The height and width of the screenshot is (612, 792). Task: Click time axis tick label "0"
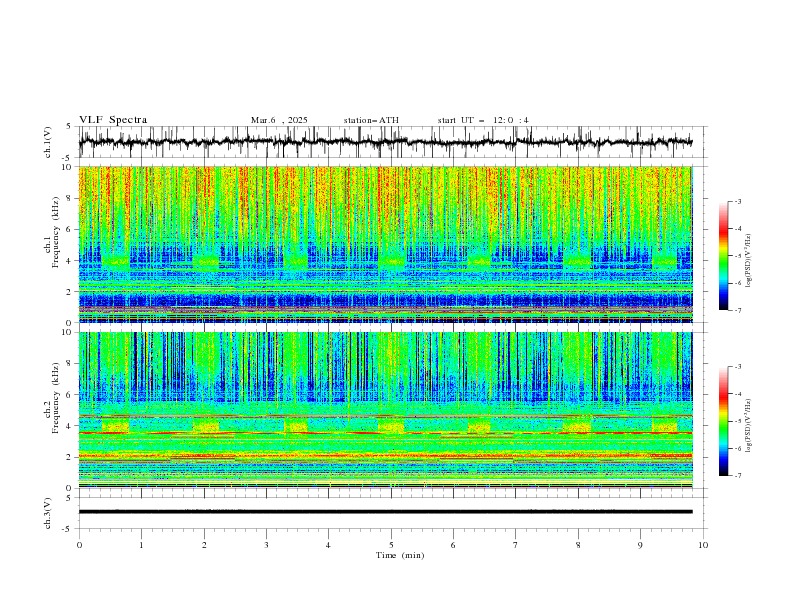pyautogui.click(x=79, y=545)
